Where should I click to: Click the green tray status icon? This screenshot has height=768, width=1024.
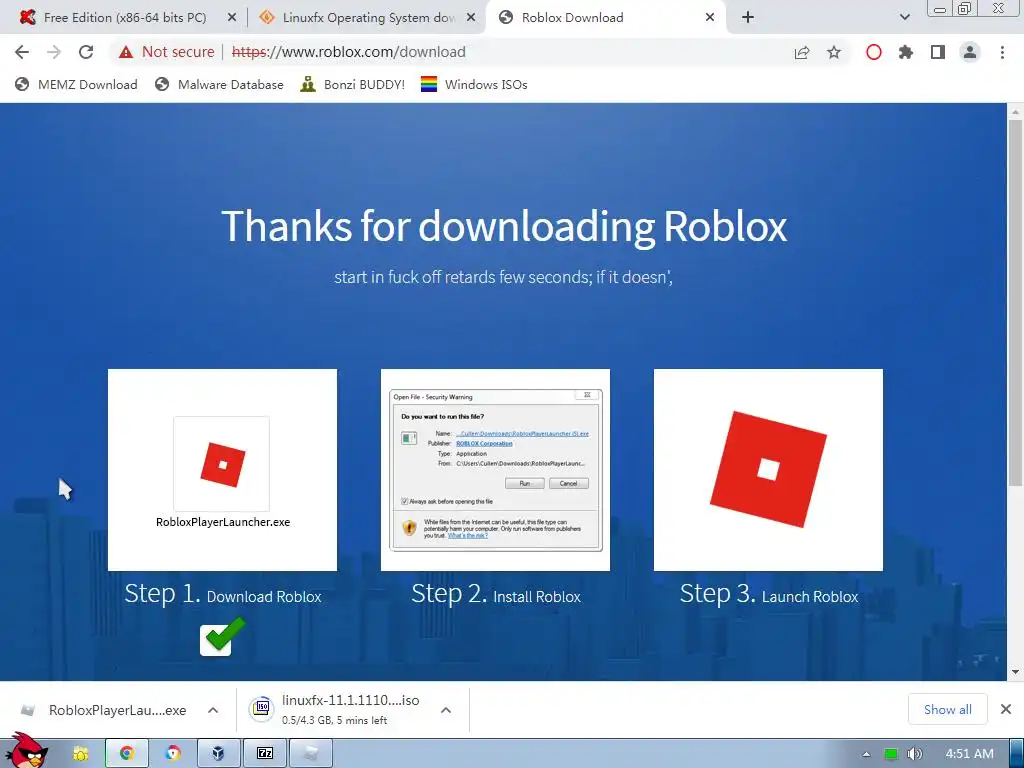(891, 754)
